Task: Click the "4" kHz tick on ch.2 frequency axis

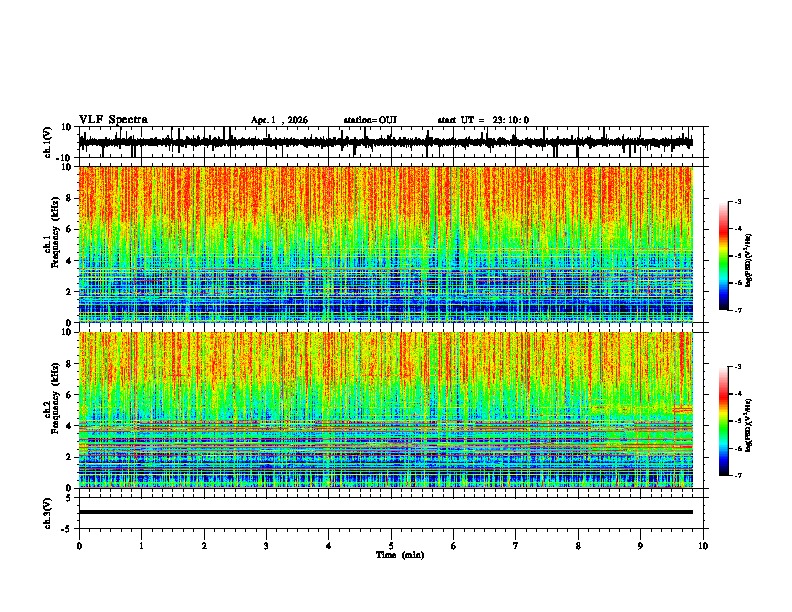Action: click(70, 426)
